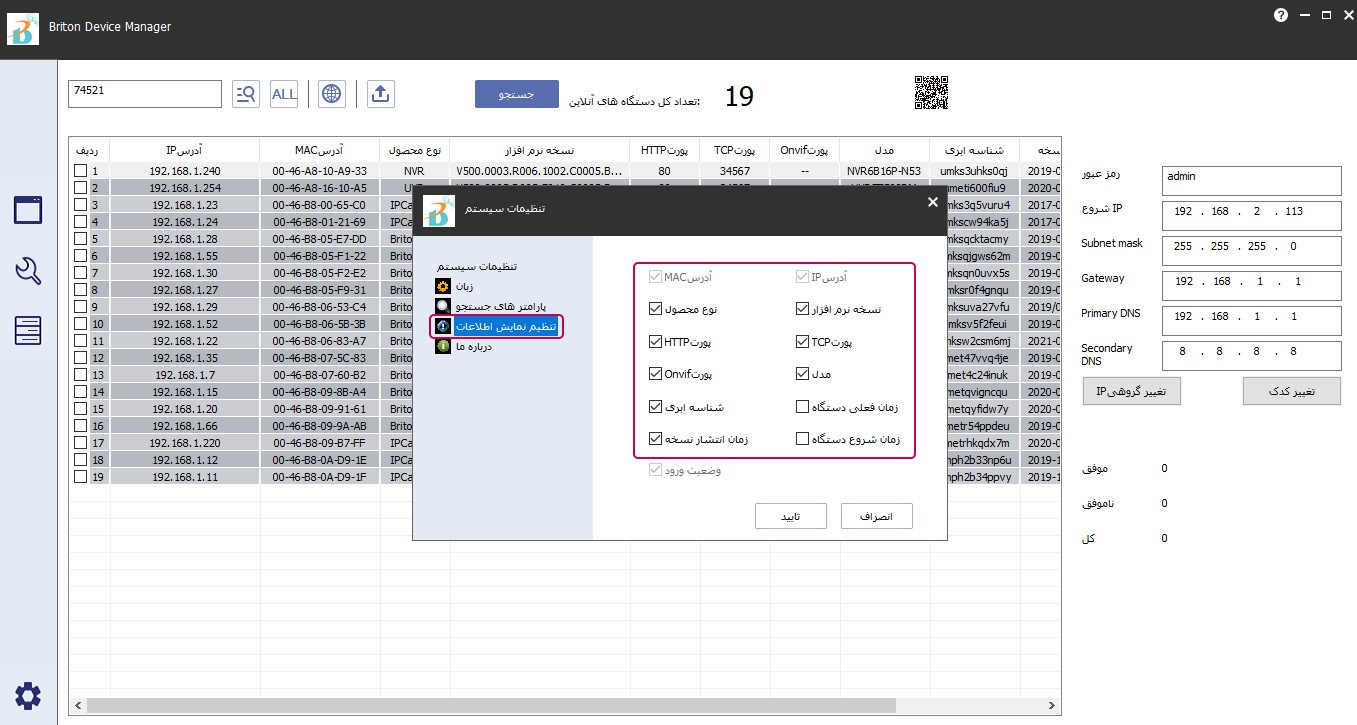The height and width of the screenshot is (725, 1357).
Task: Enable the زمان شروع دستگاه checkbox
Action: (x=803, y=439)
